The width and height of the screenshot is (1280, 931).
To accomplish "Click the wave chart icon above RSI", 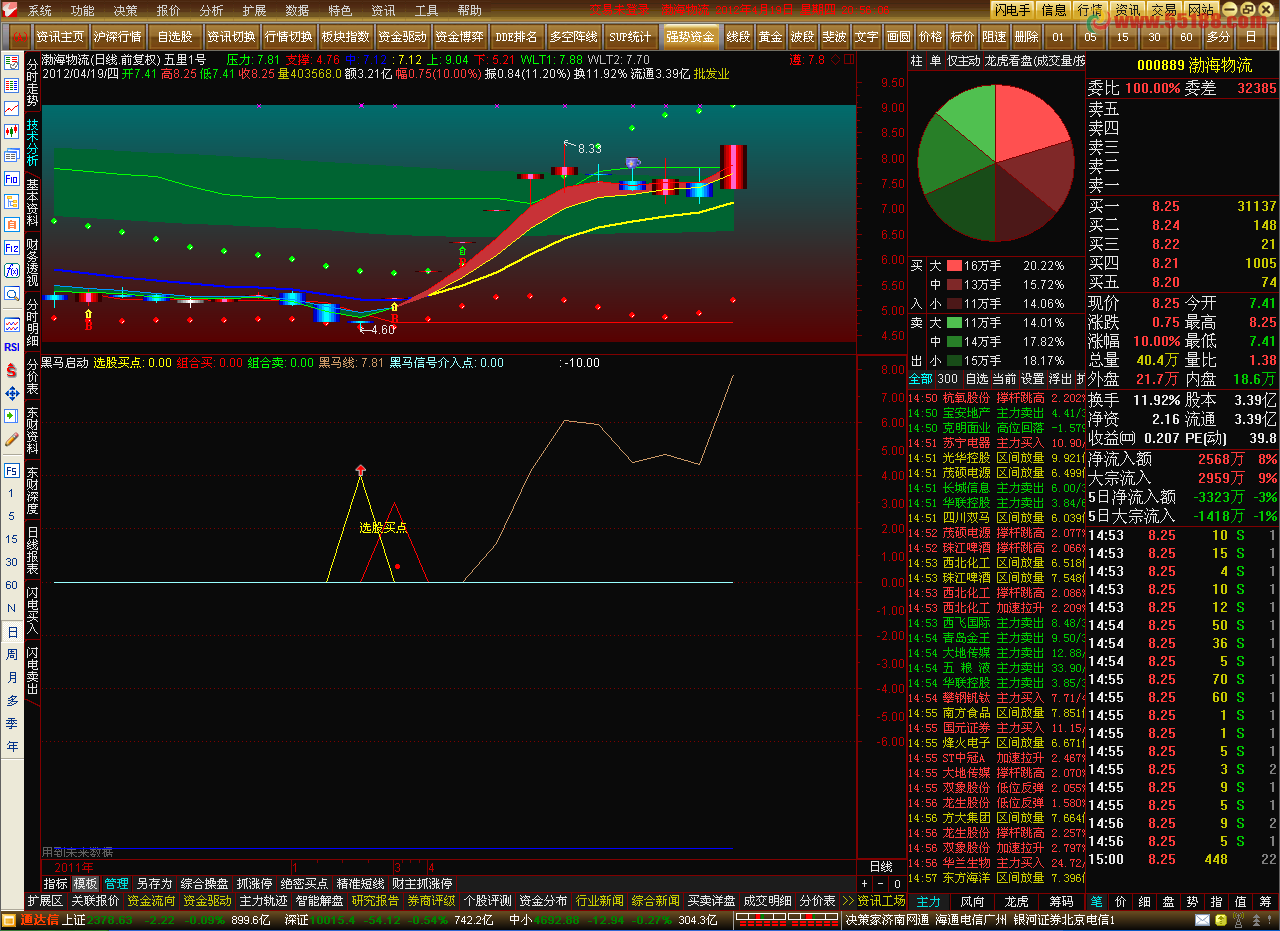I will point(12,324).
